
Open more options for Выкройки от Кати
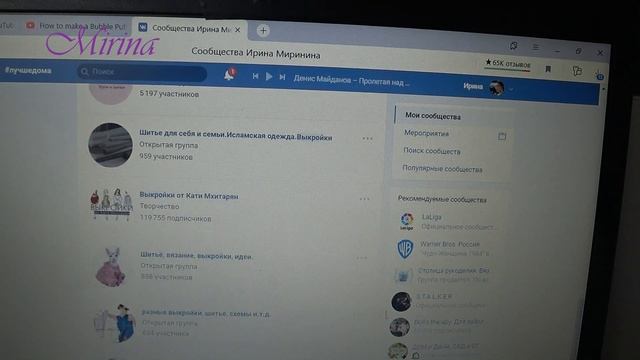tap(364, 199)
